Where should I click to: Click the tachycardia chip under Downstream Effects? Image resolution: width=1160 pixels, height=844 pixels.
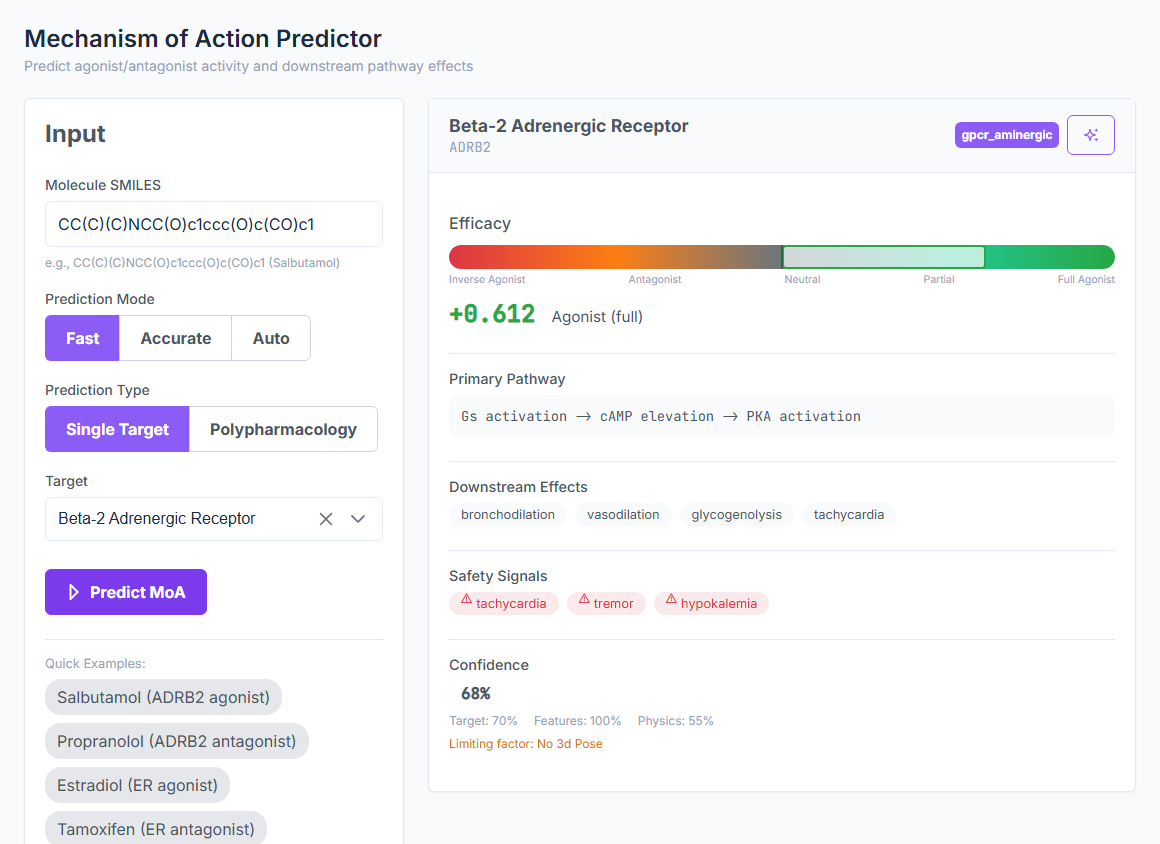click(x=849, y=515)
